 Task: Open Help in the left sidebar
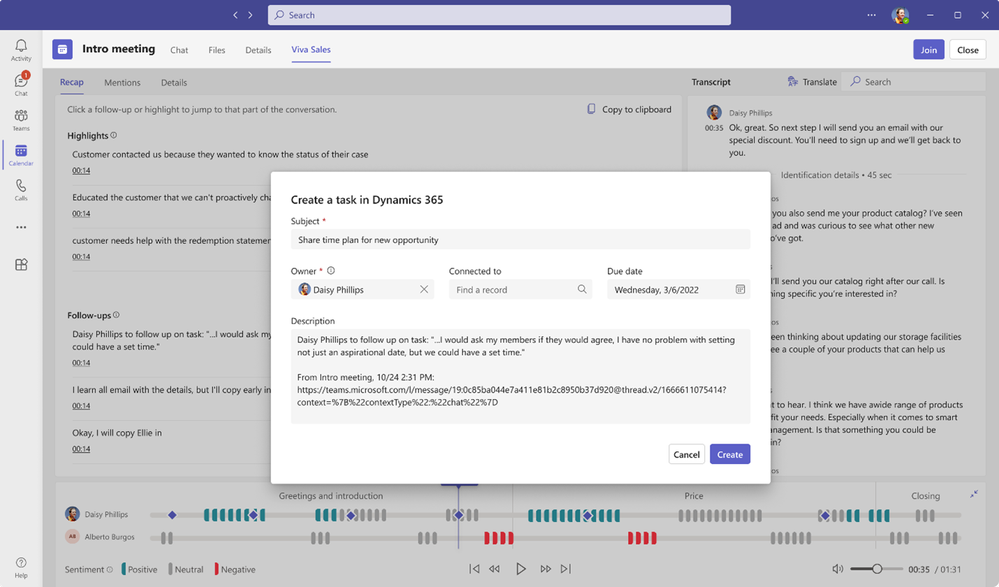pyautogui.click(x=21, y=567)
